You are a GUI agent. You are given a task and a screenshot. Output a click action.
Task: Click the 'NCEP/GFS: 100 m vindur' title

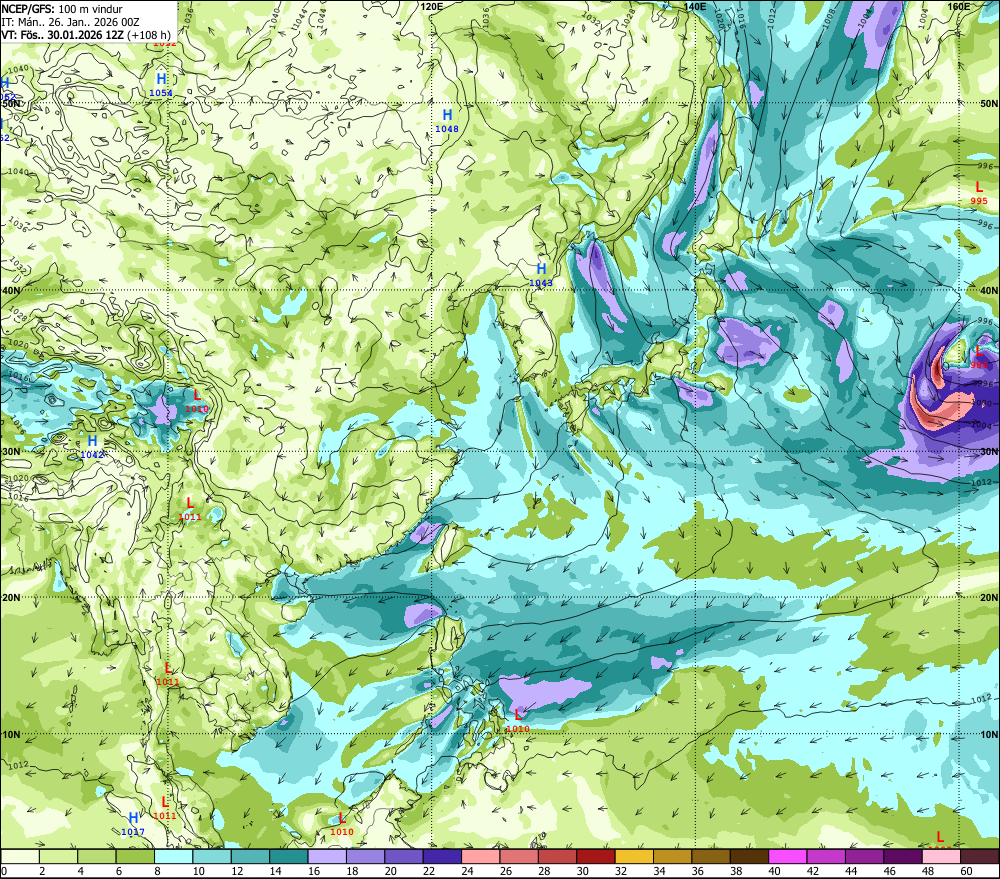pyautogui.click(x=62, y=9)
